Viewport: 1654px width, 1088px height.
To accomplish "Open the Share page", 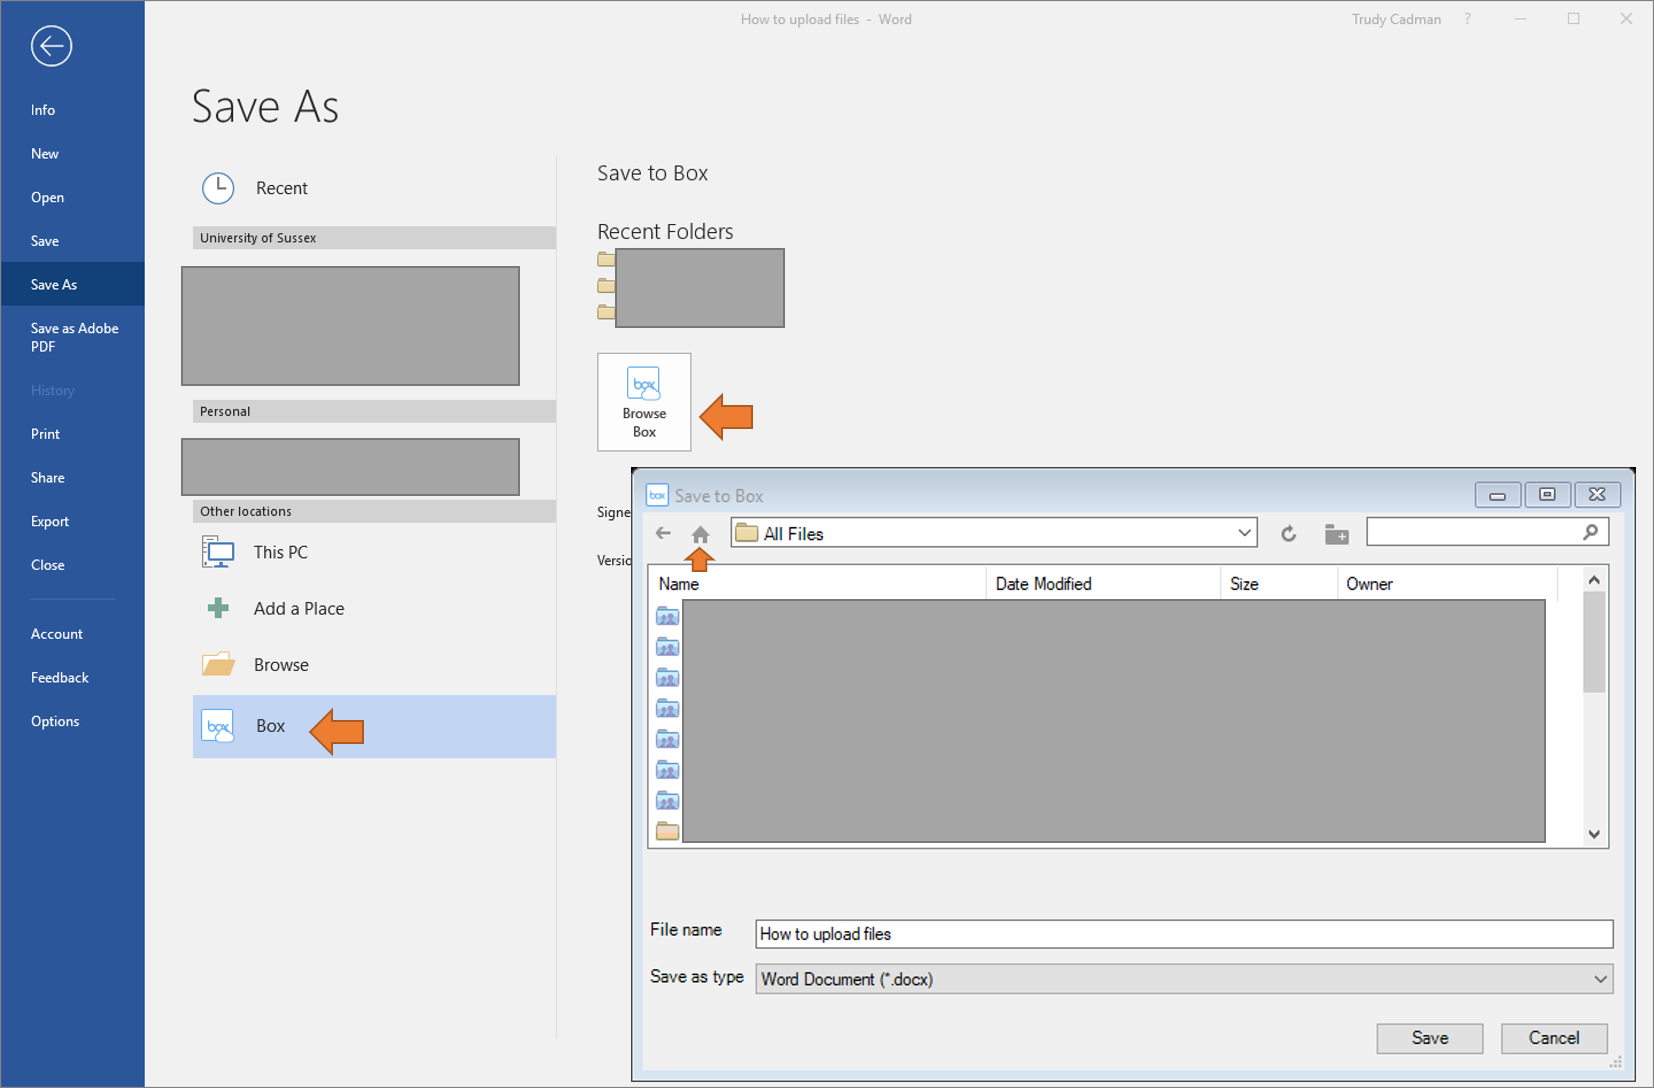I will click(47, 478).
